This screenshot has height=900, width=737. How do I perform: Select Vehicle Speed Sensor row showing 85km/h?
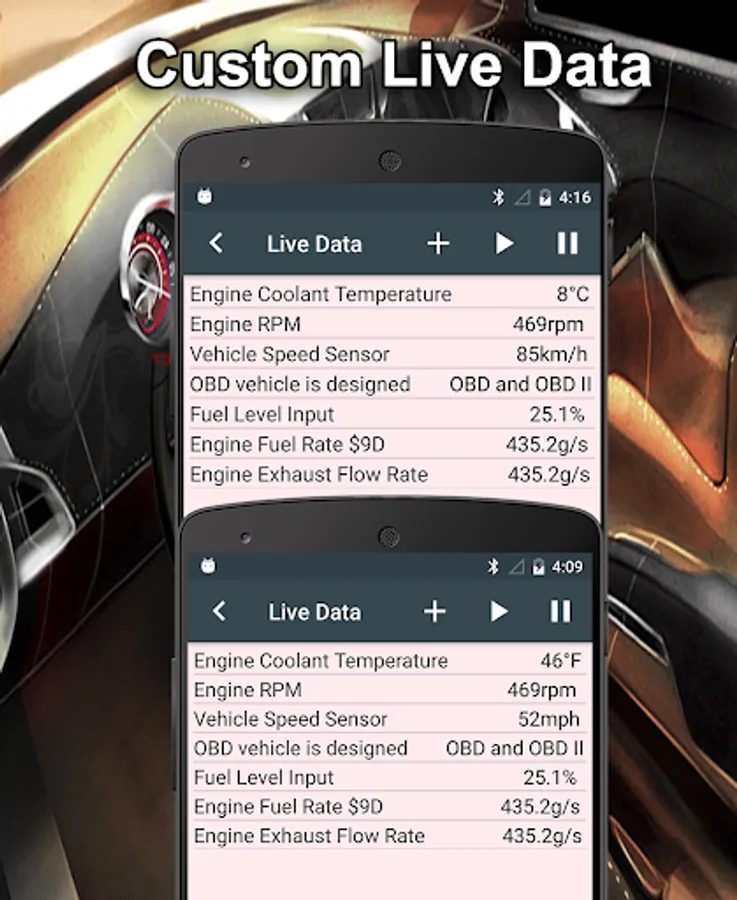[x=391, y=354]
